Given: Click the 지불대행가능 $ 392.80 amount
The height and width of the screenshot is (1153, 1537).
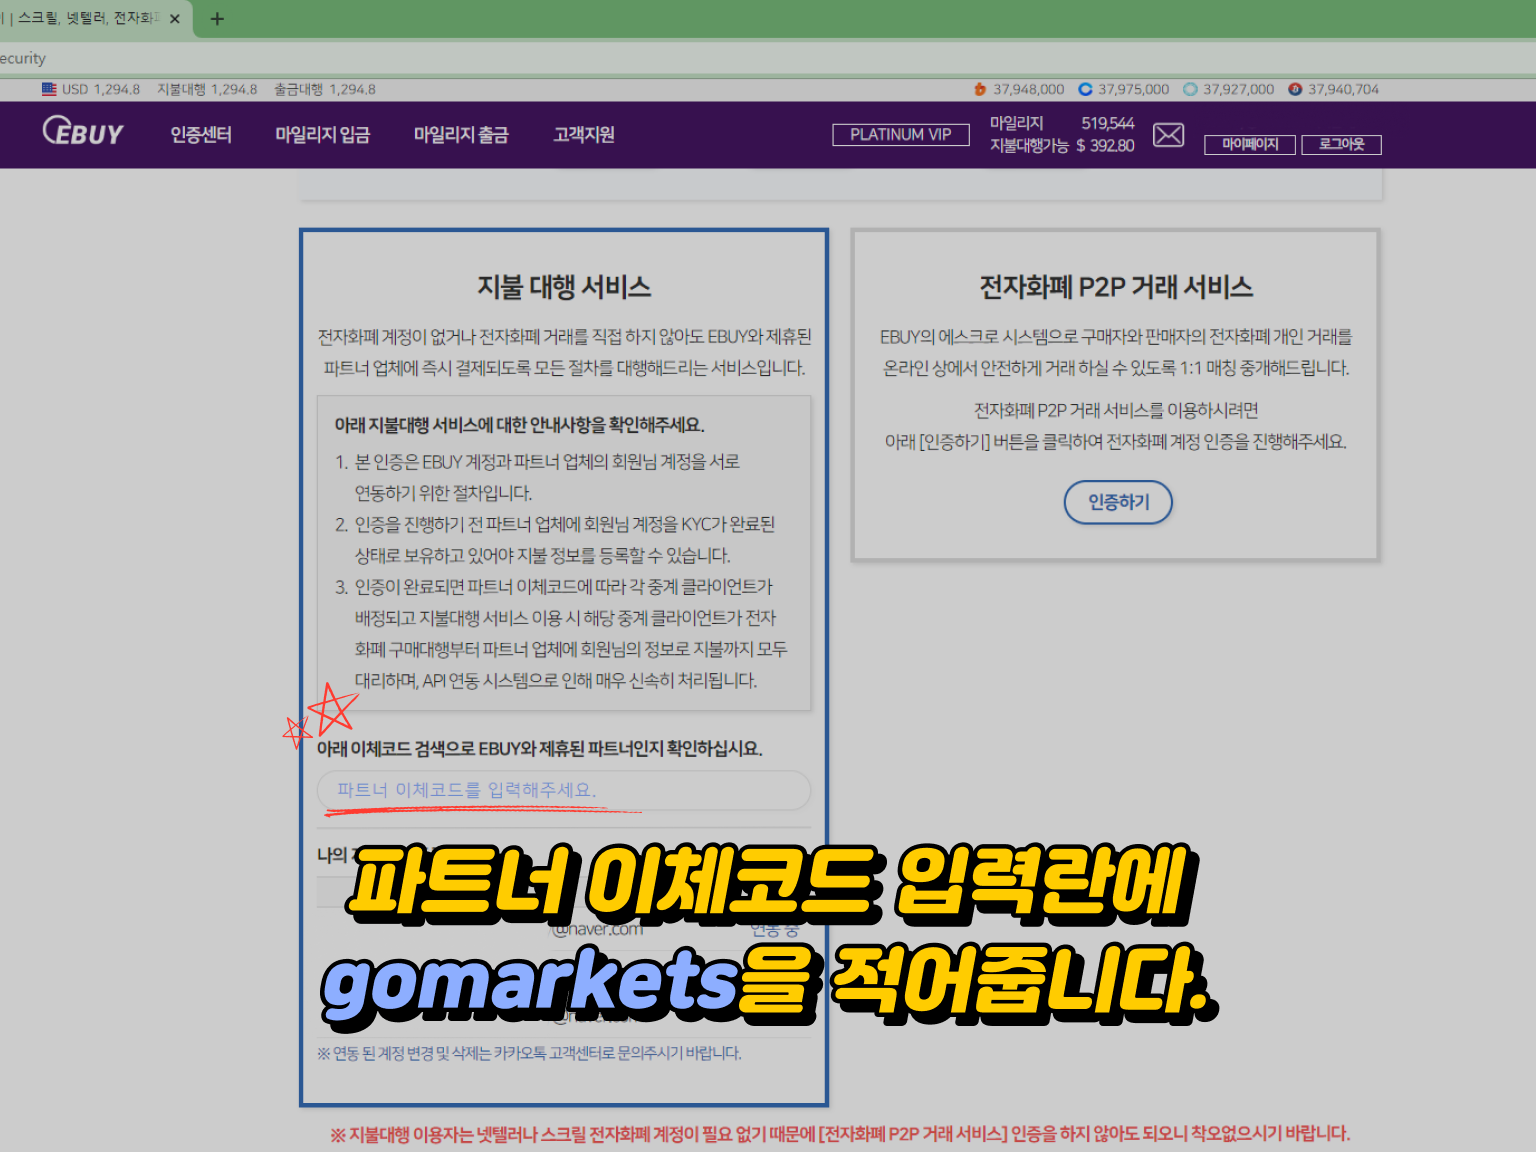Looking at the screenshot, I should coord(1062,146).
